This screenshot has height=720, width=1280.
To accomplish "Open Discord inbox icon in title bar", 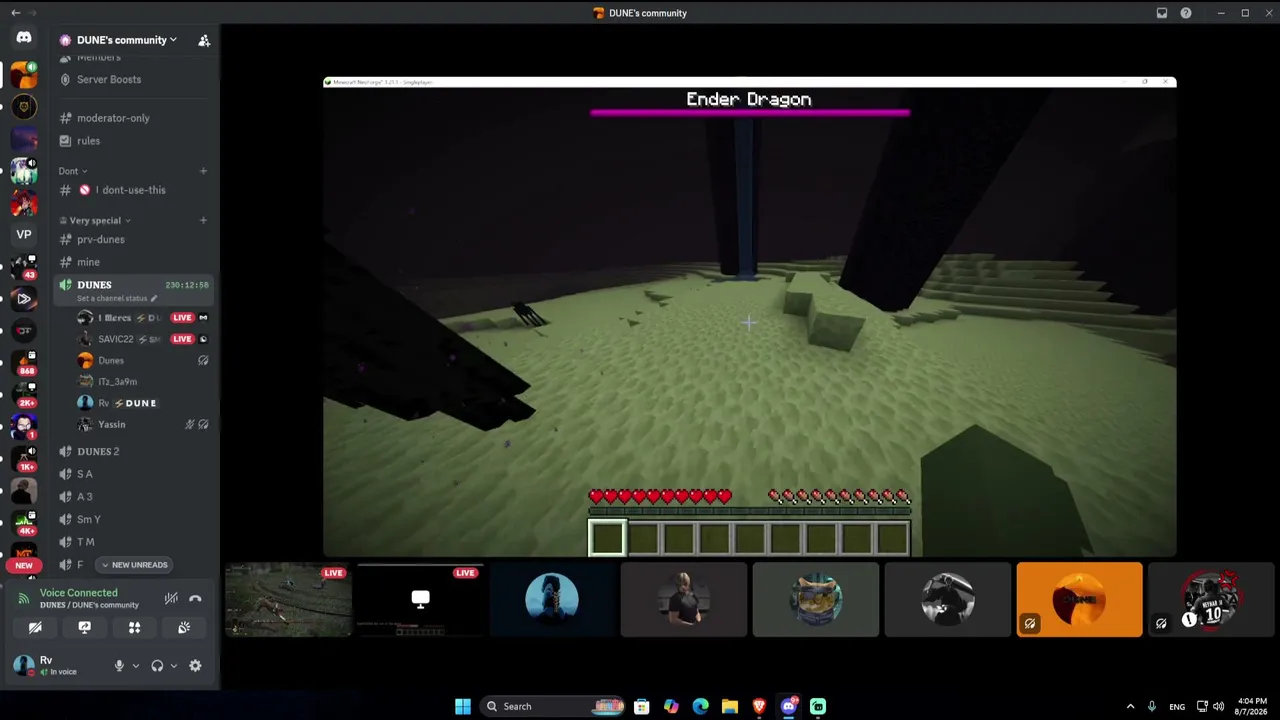I will (x=1162, y=13).
